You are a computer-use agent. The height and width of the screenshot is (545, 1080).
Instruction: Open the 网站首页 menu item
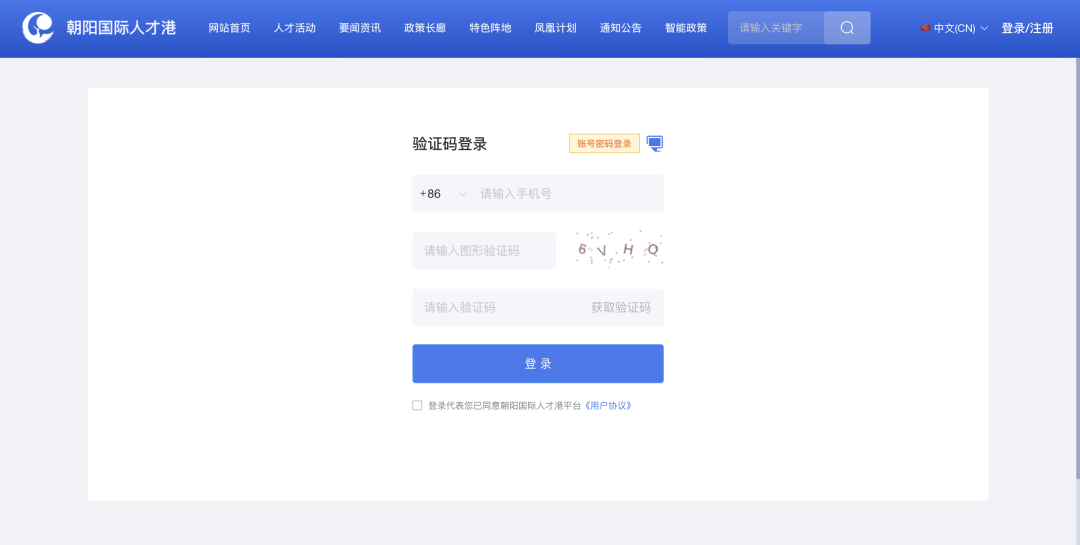pos(229,28)
